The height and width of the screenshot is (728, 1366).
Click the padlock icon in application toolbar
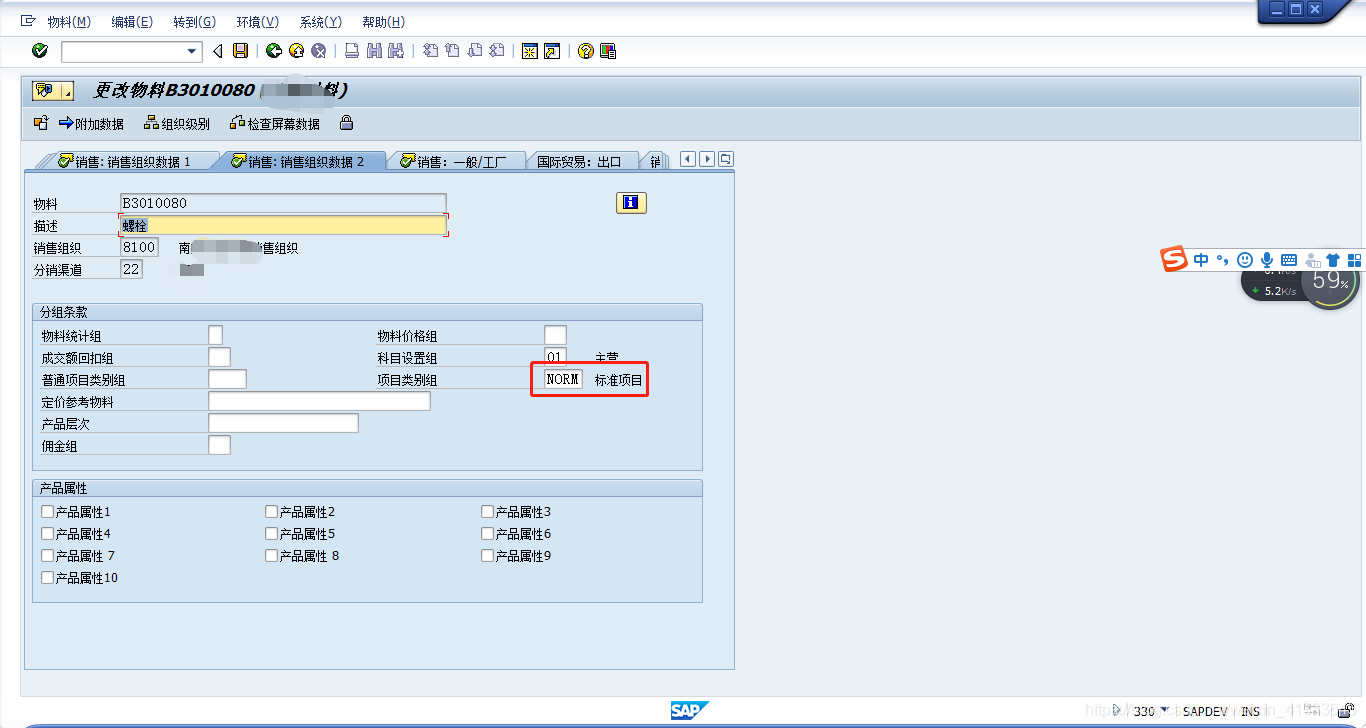[346, 123]
